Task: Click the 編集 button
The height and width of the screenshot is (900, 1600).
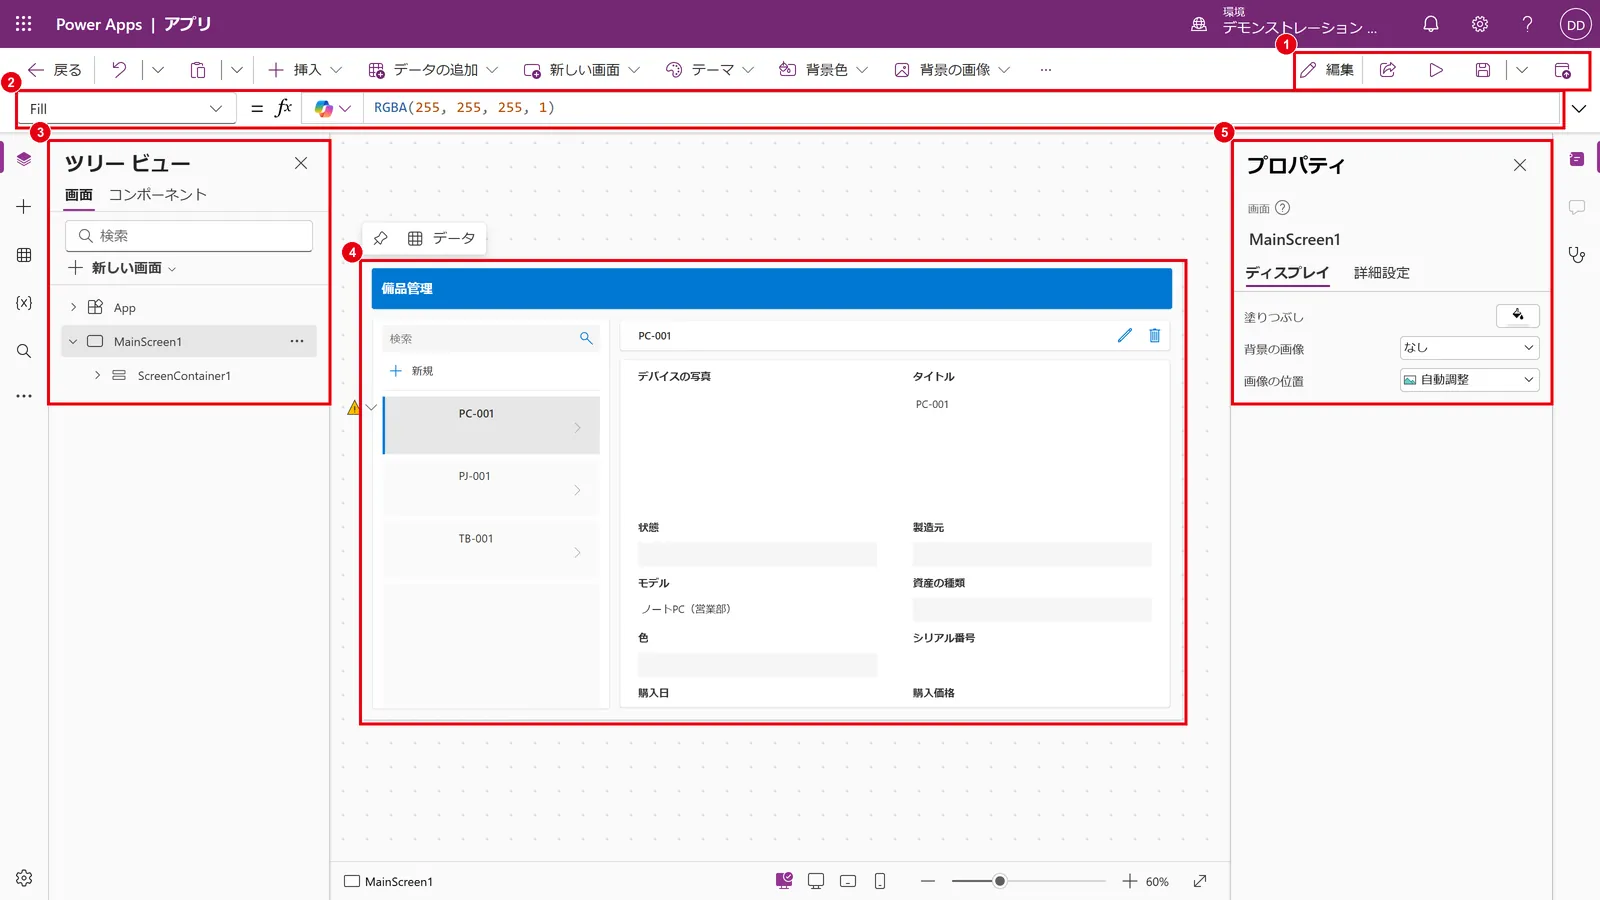Action: pyautogui.click(x=1327, y=70)
